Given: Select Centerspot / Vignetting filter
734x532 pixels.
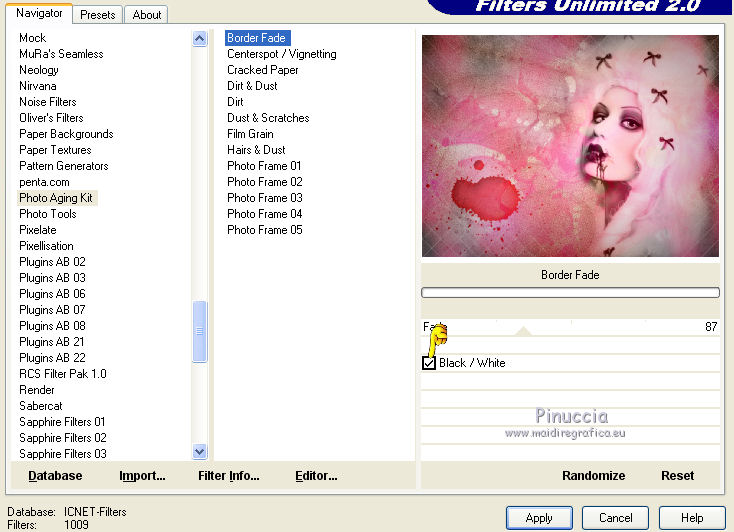Looking at the screenshot, I should pyautogui.click(x=282, y=54).
